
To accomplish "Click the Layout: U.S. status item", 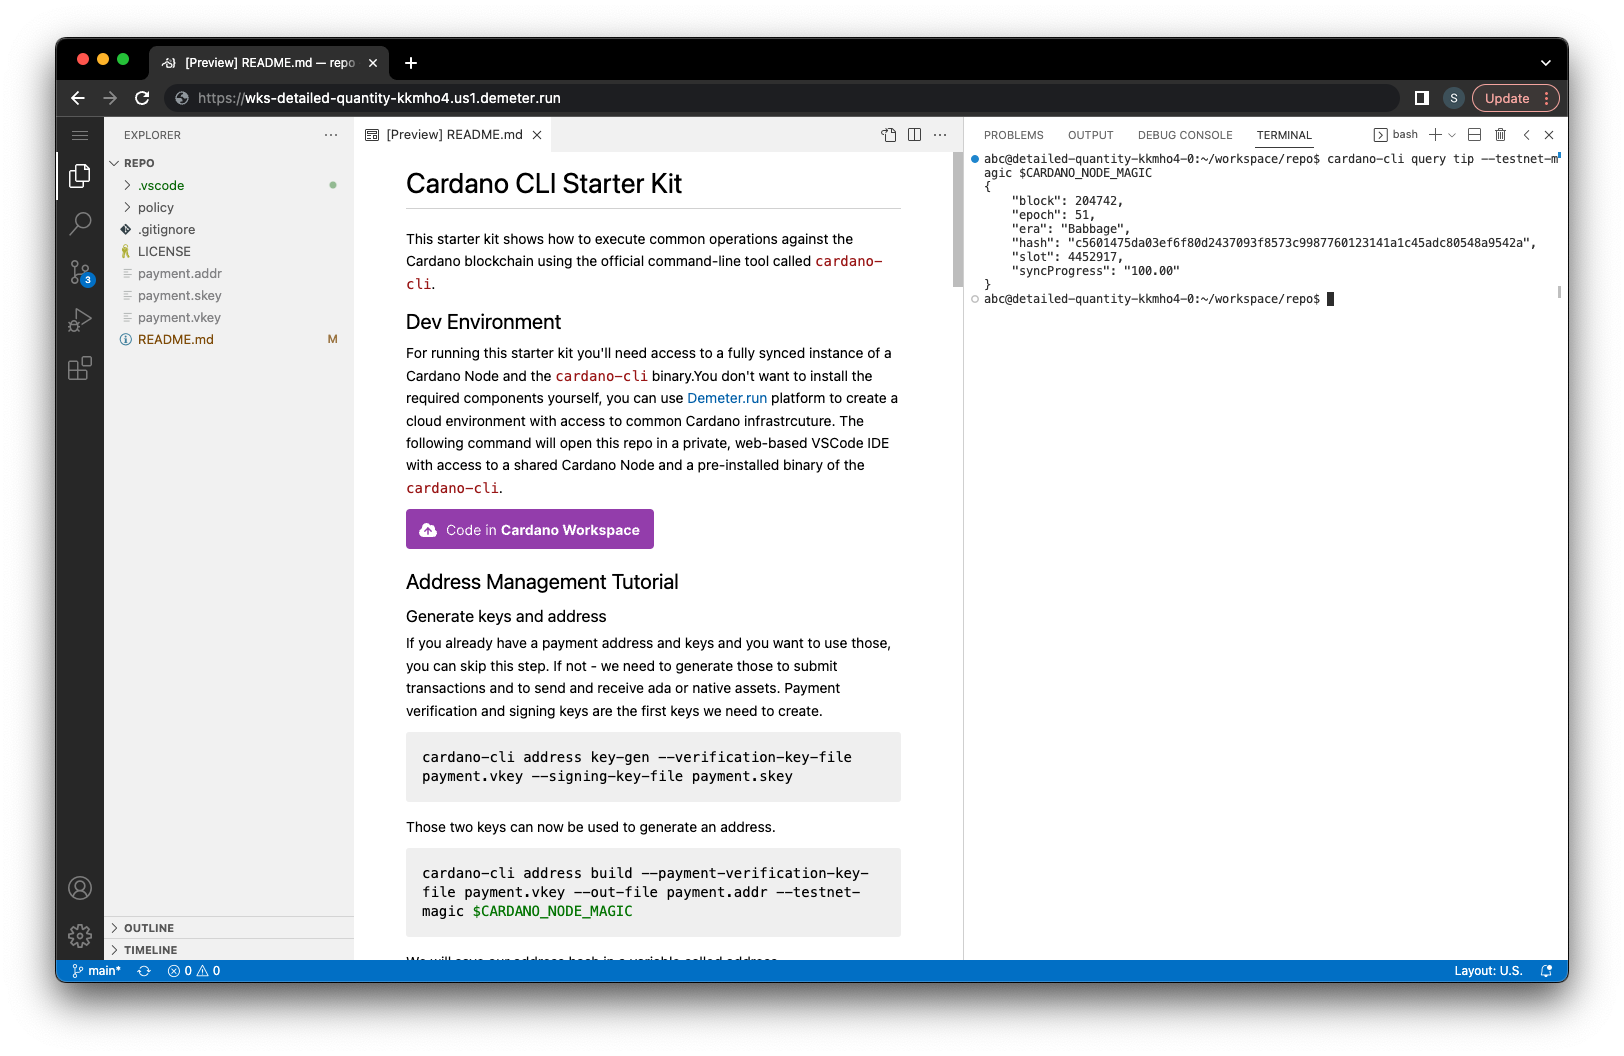I will coord(1488,971).
